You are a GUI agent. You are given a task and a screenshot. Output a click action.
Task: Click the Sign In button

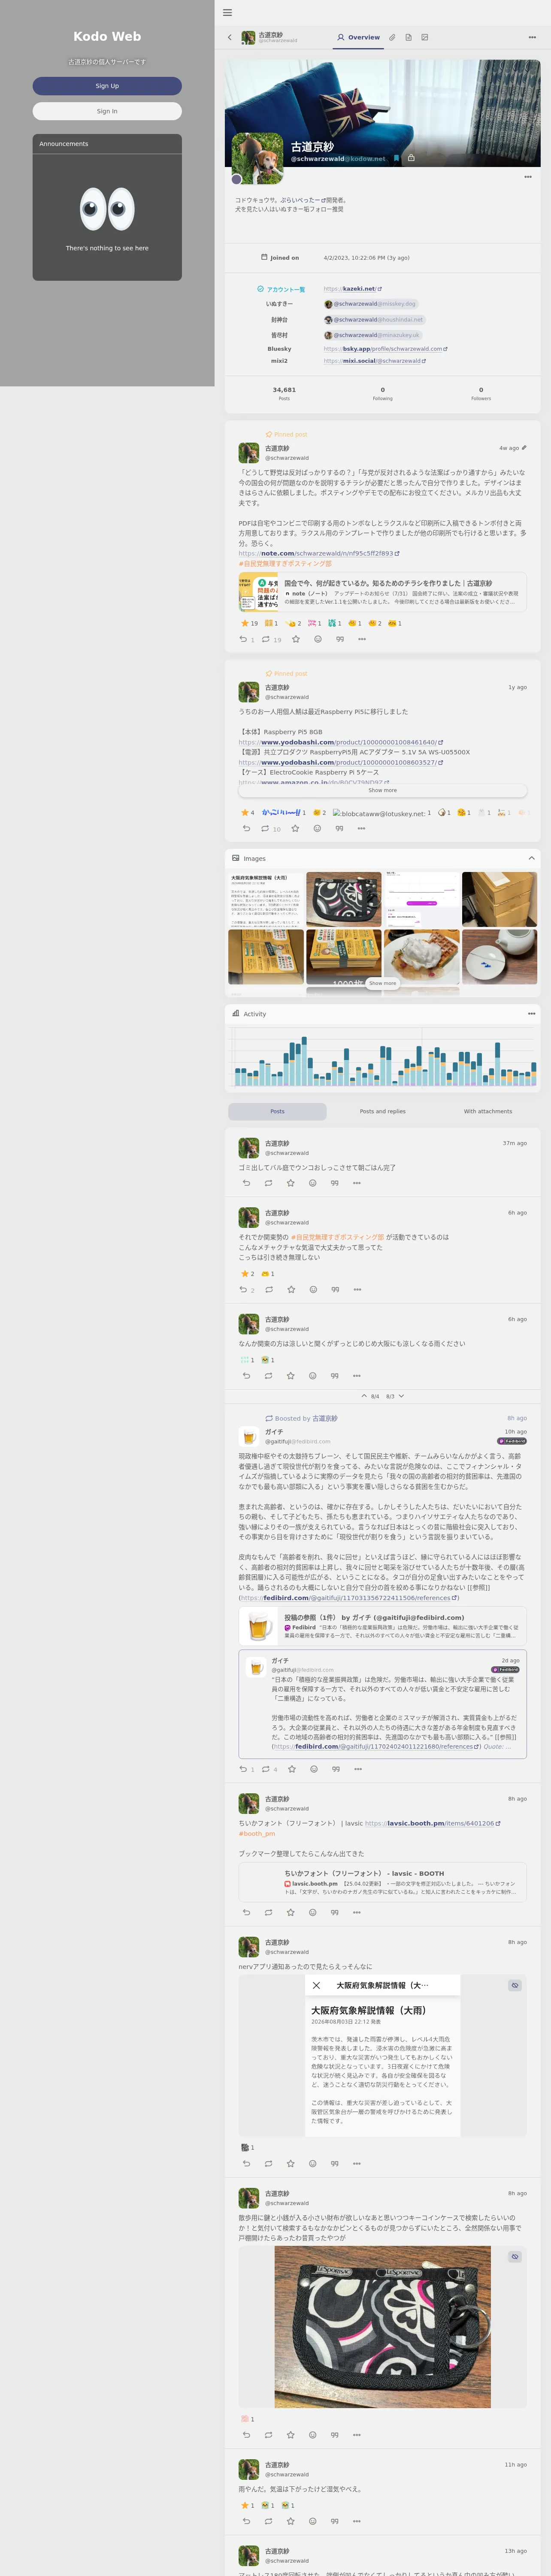click(x=107, y=111)
